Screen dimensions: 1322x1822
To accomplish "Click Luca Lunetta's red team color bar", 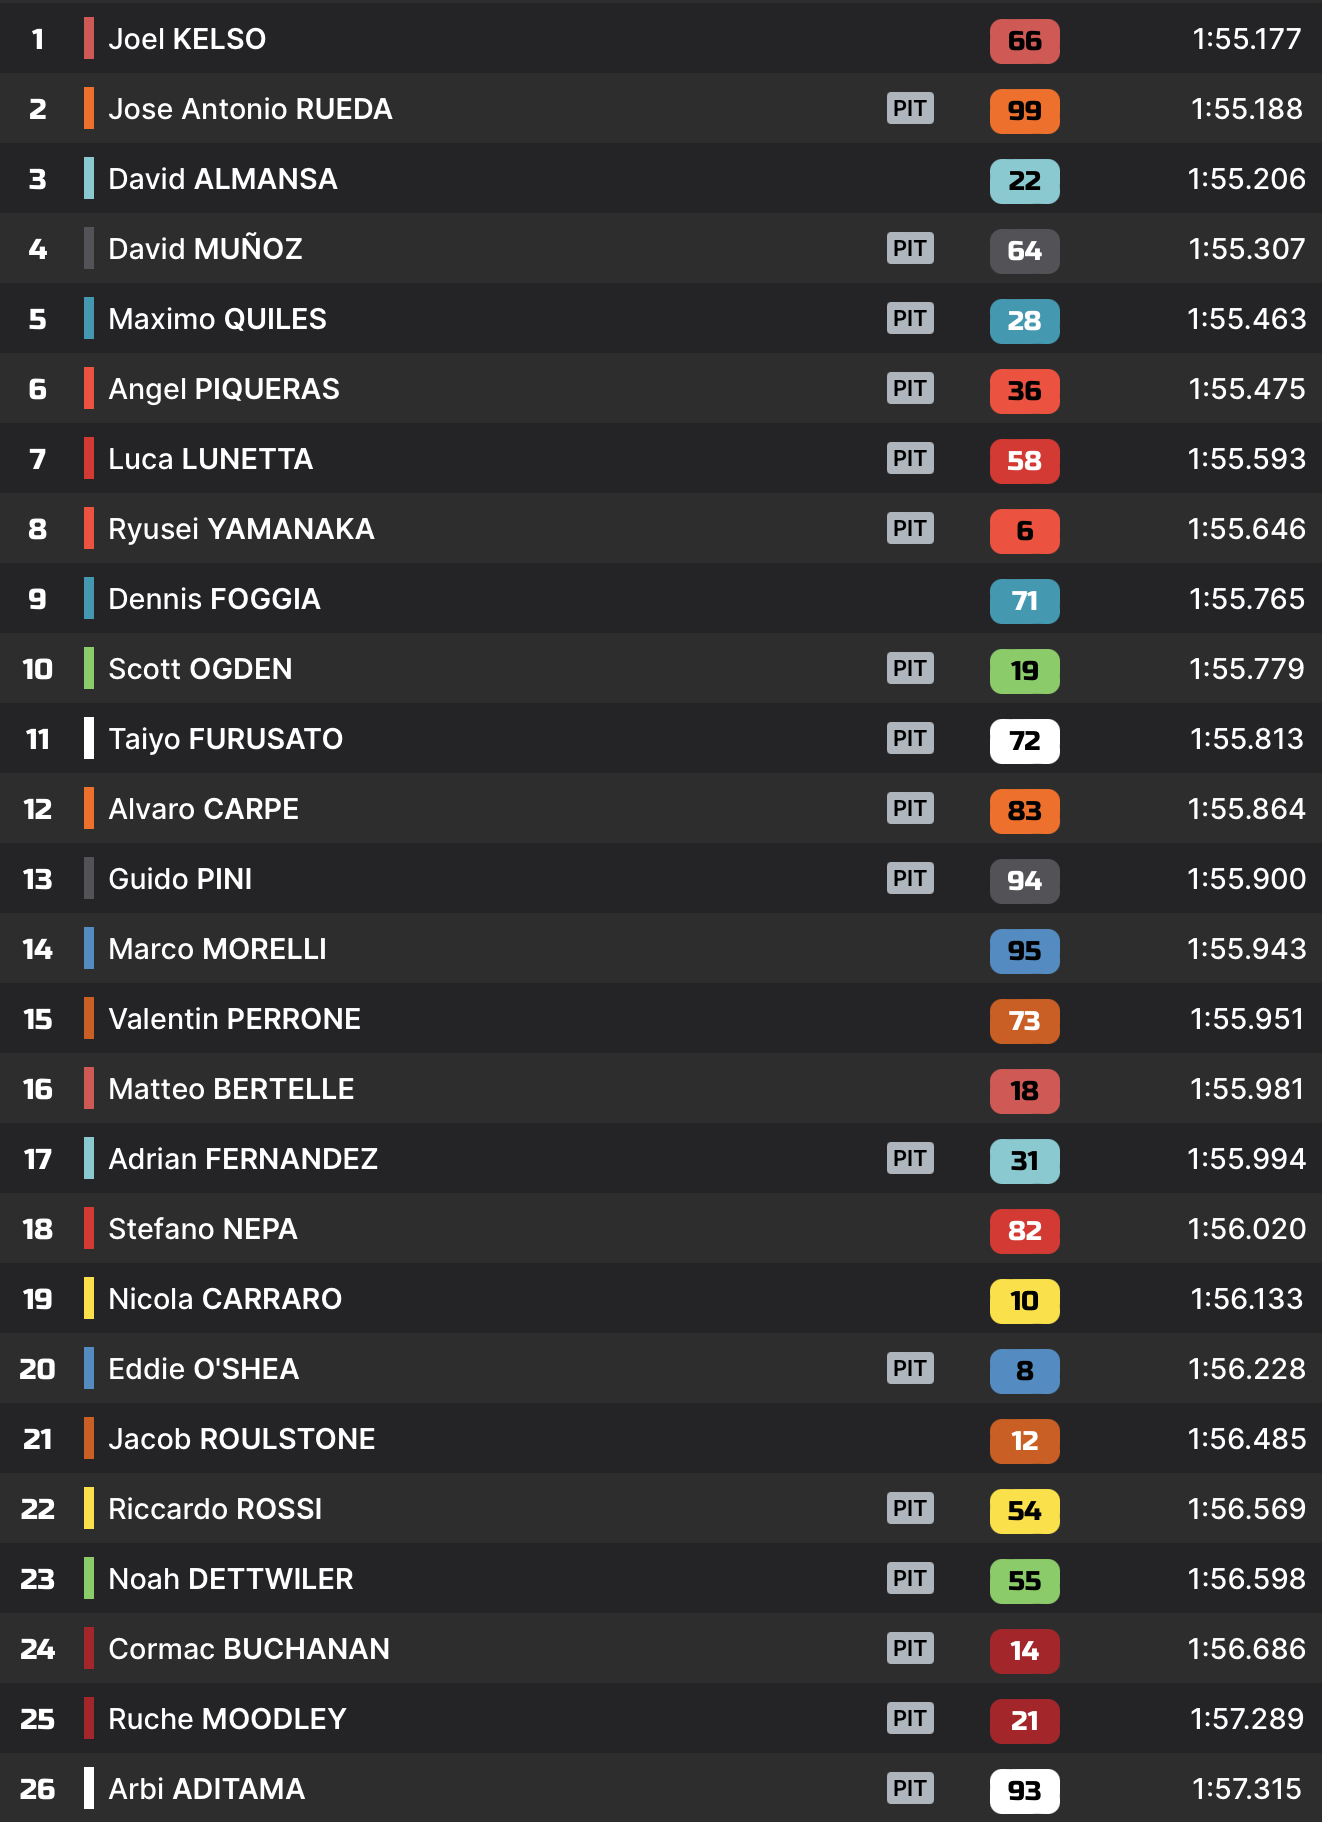I will coord(89,458).
